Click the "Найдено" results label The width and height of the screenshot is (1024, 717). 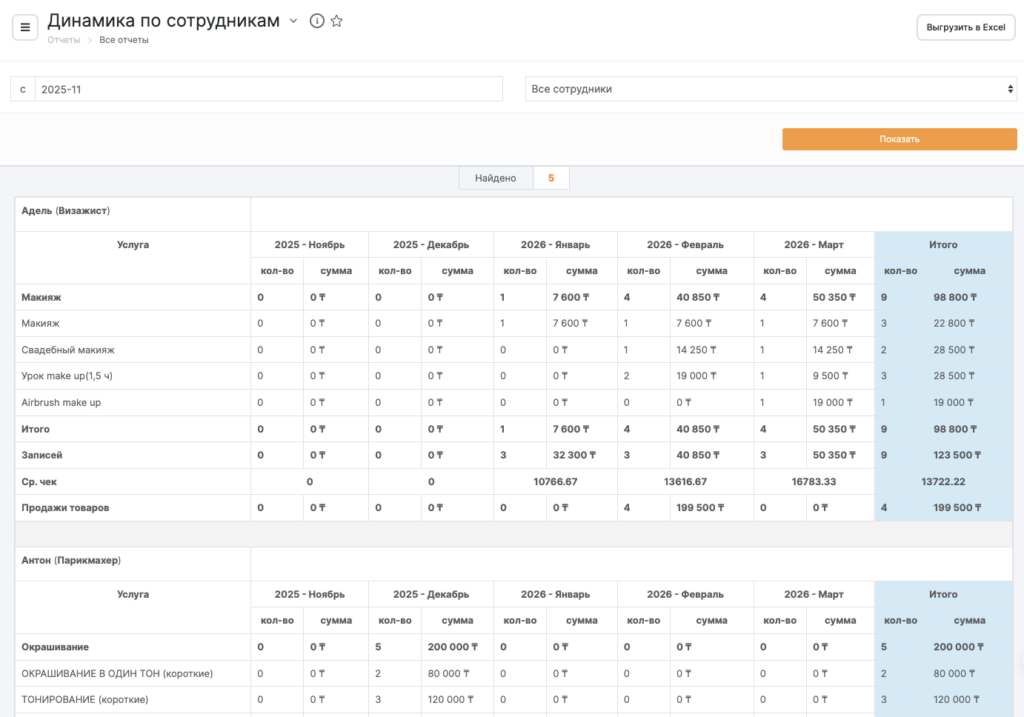click(x=495, y=178)
